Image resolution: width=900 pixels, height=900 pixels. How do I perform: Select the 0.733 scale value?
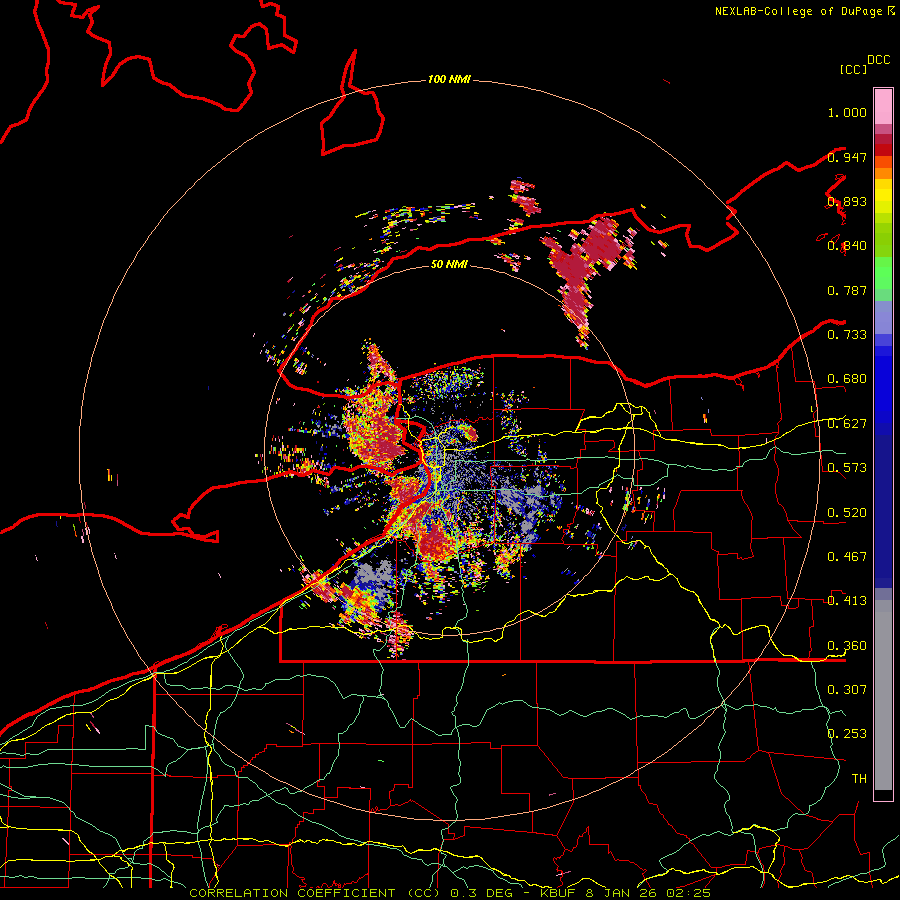[x=847, y=335]
